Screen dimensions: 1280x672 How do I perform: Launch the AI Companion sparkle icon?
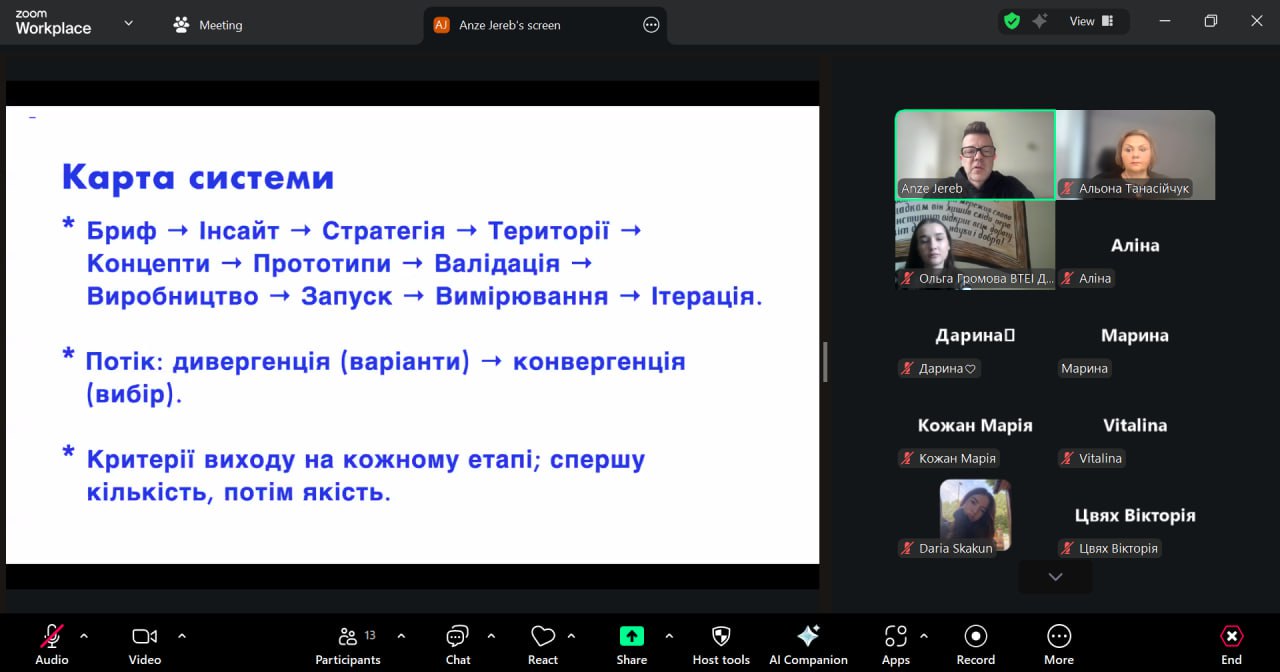click(808, 636)
